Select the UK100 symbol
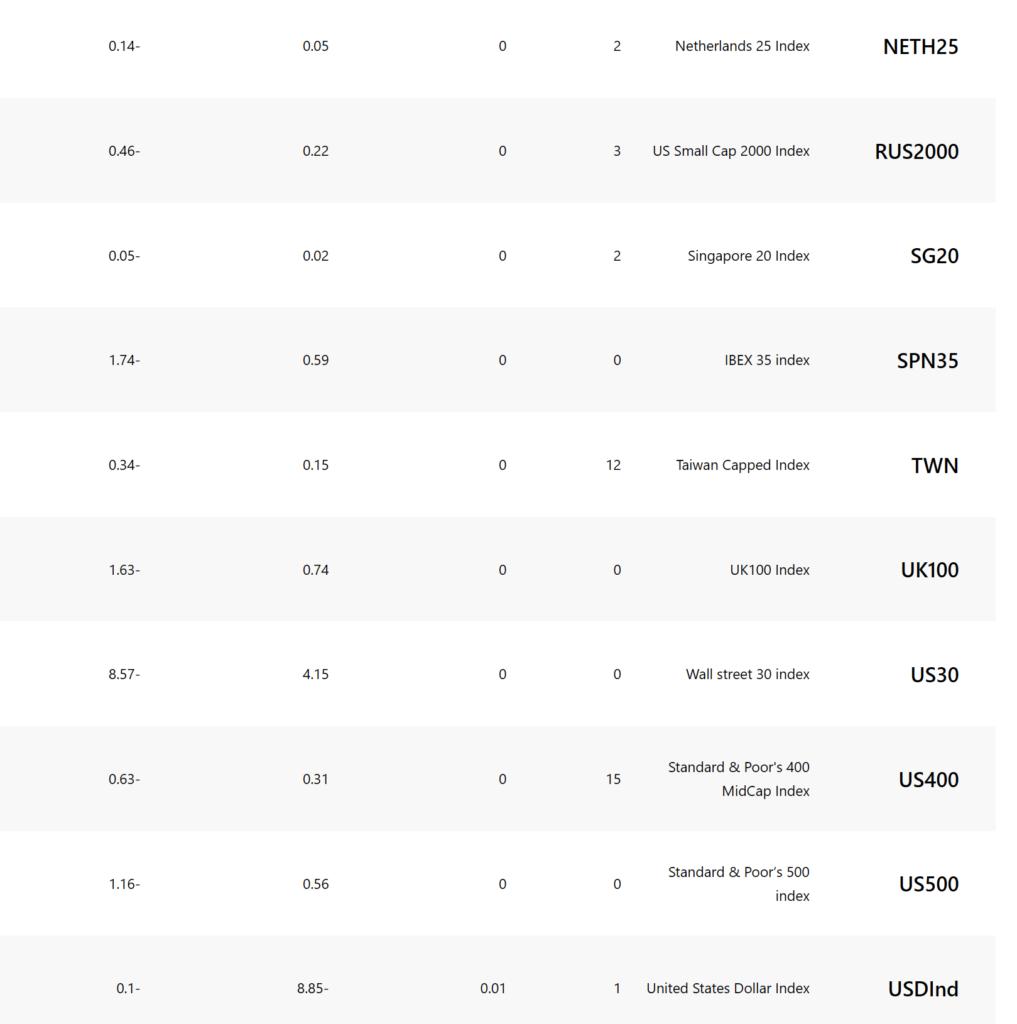 click(929, 570)
